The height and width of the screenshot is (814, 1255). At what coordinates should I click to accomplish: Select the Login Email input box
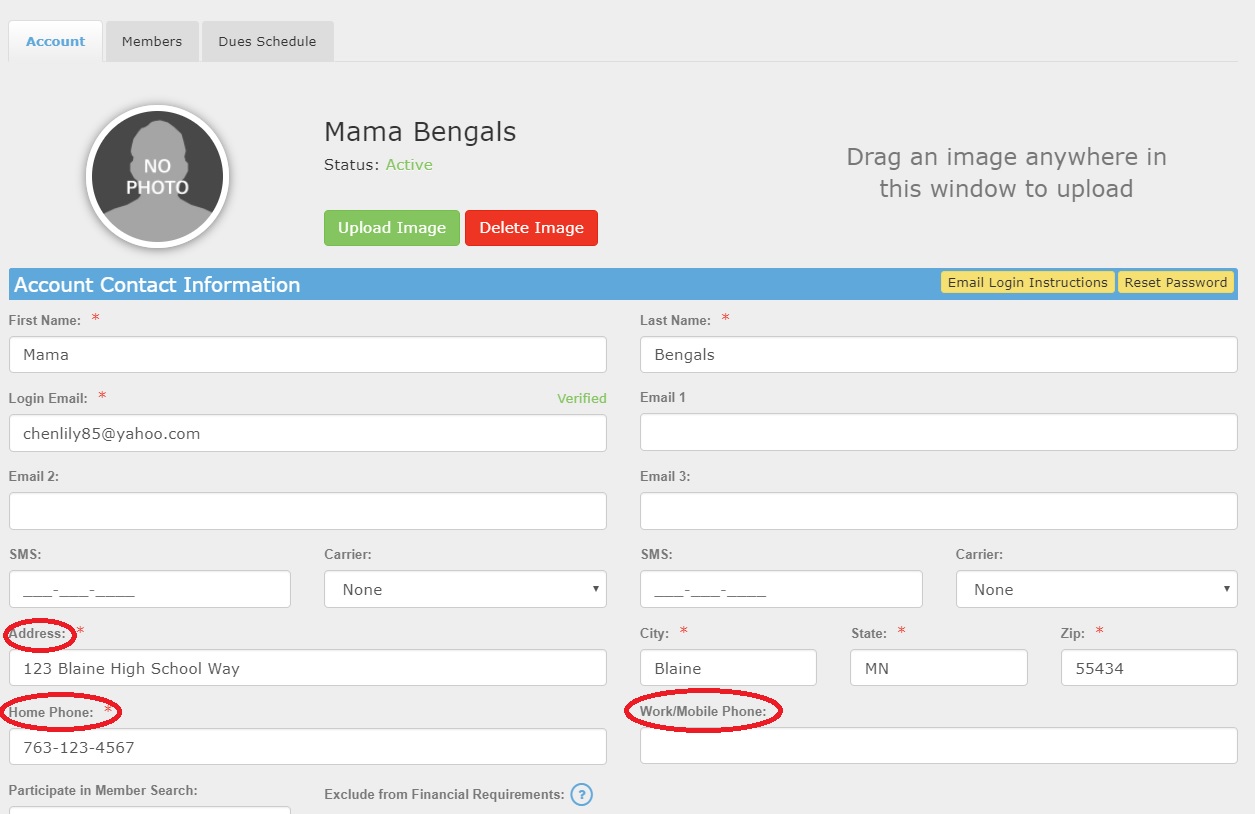[307, 433]
